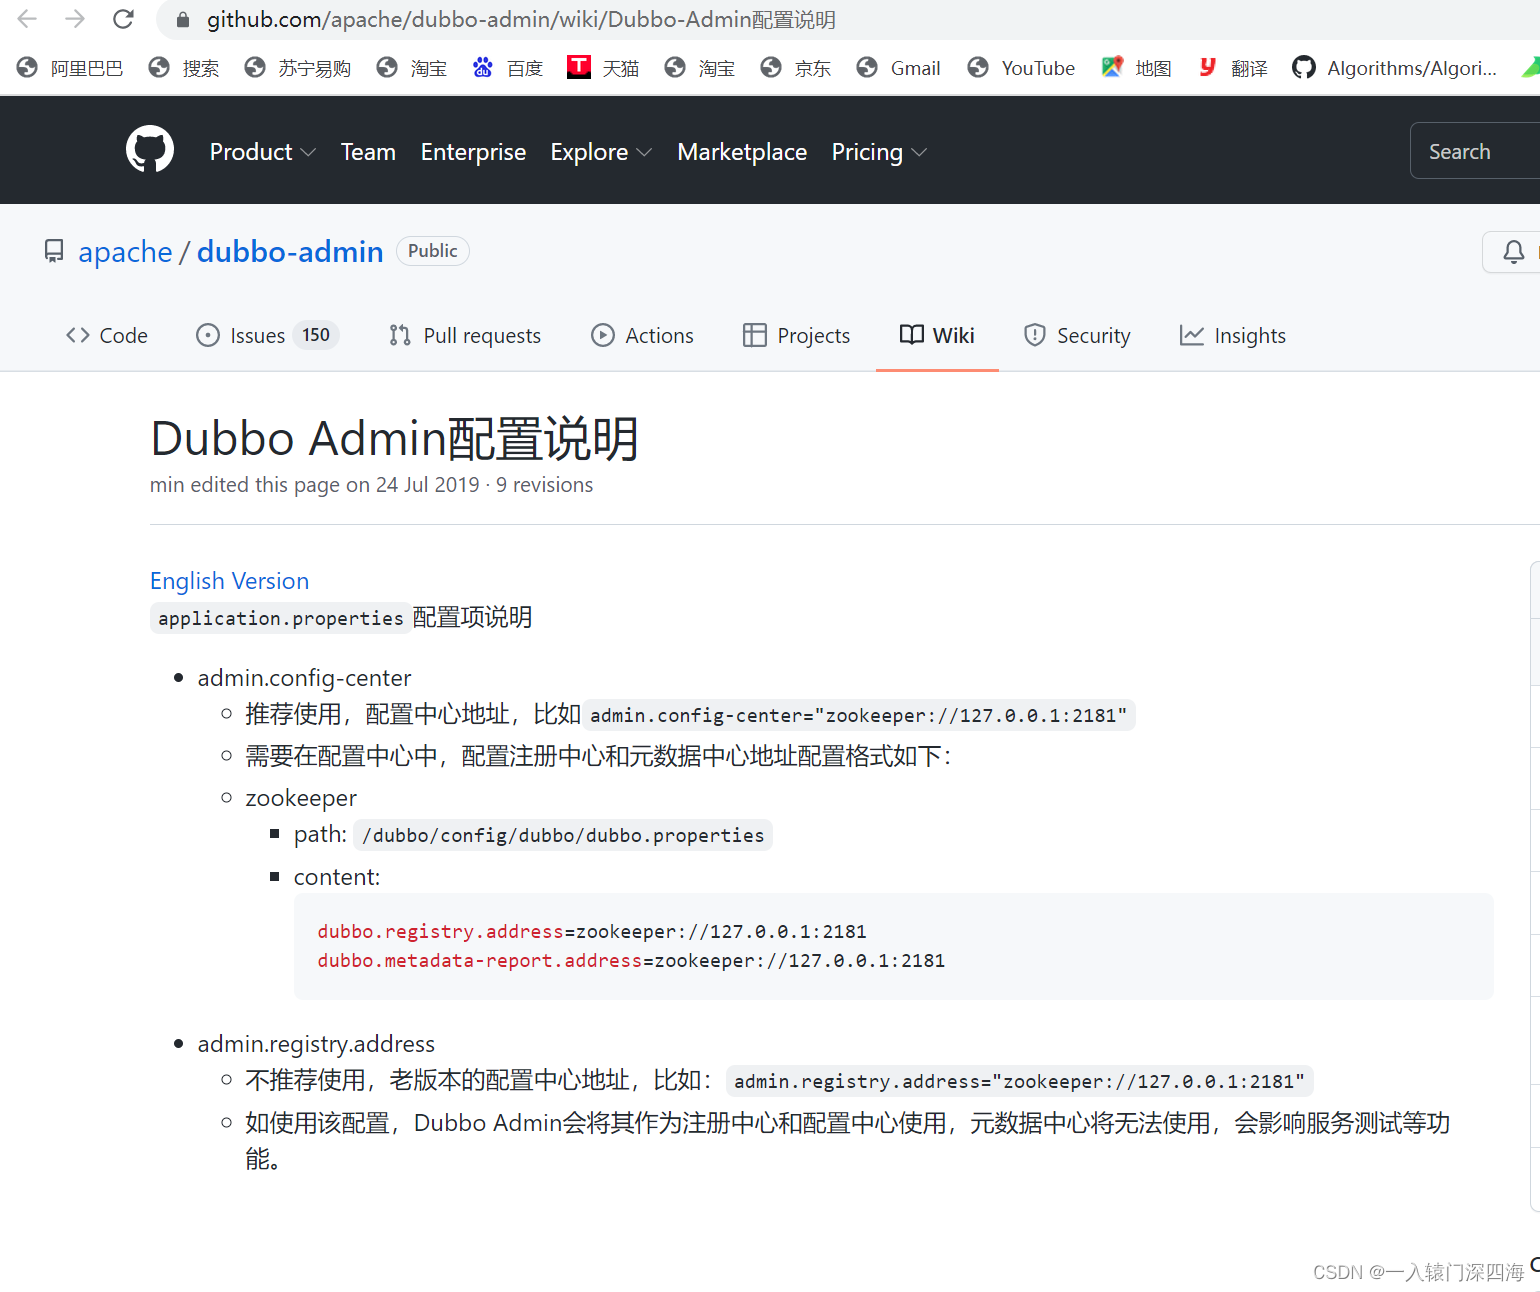
Task: Go back using browser back arrow
Action: pyautogui.click(x=27, y=19)
